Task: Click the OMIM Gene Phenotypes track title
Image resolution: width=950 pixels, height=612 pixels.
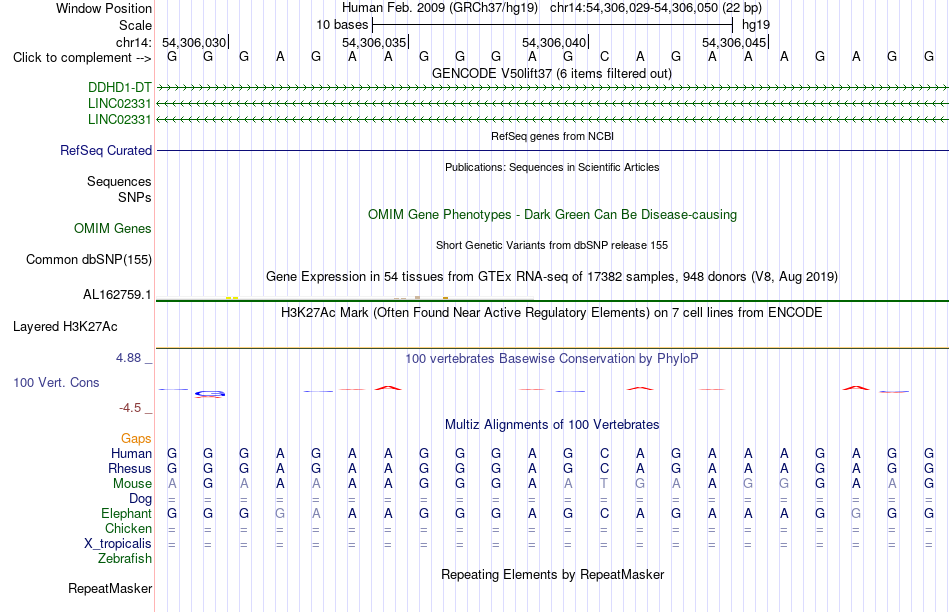Action: pyautogui.click(x=552, y=215)
